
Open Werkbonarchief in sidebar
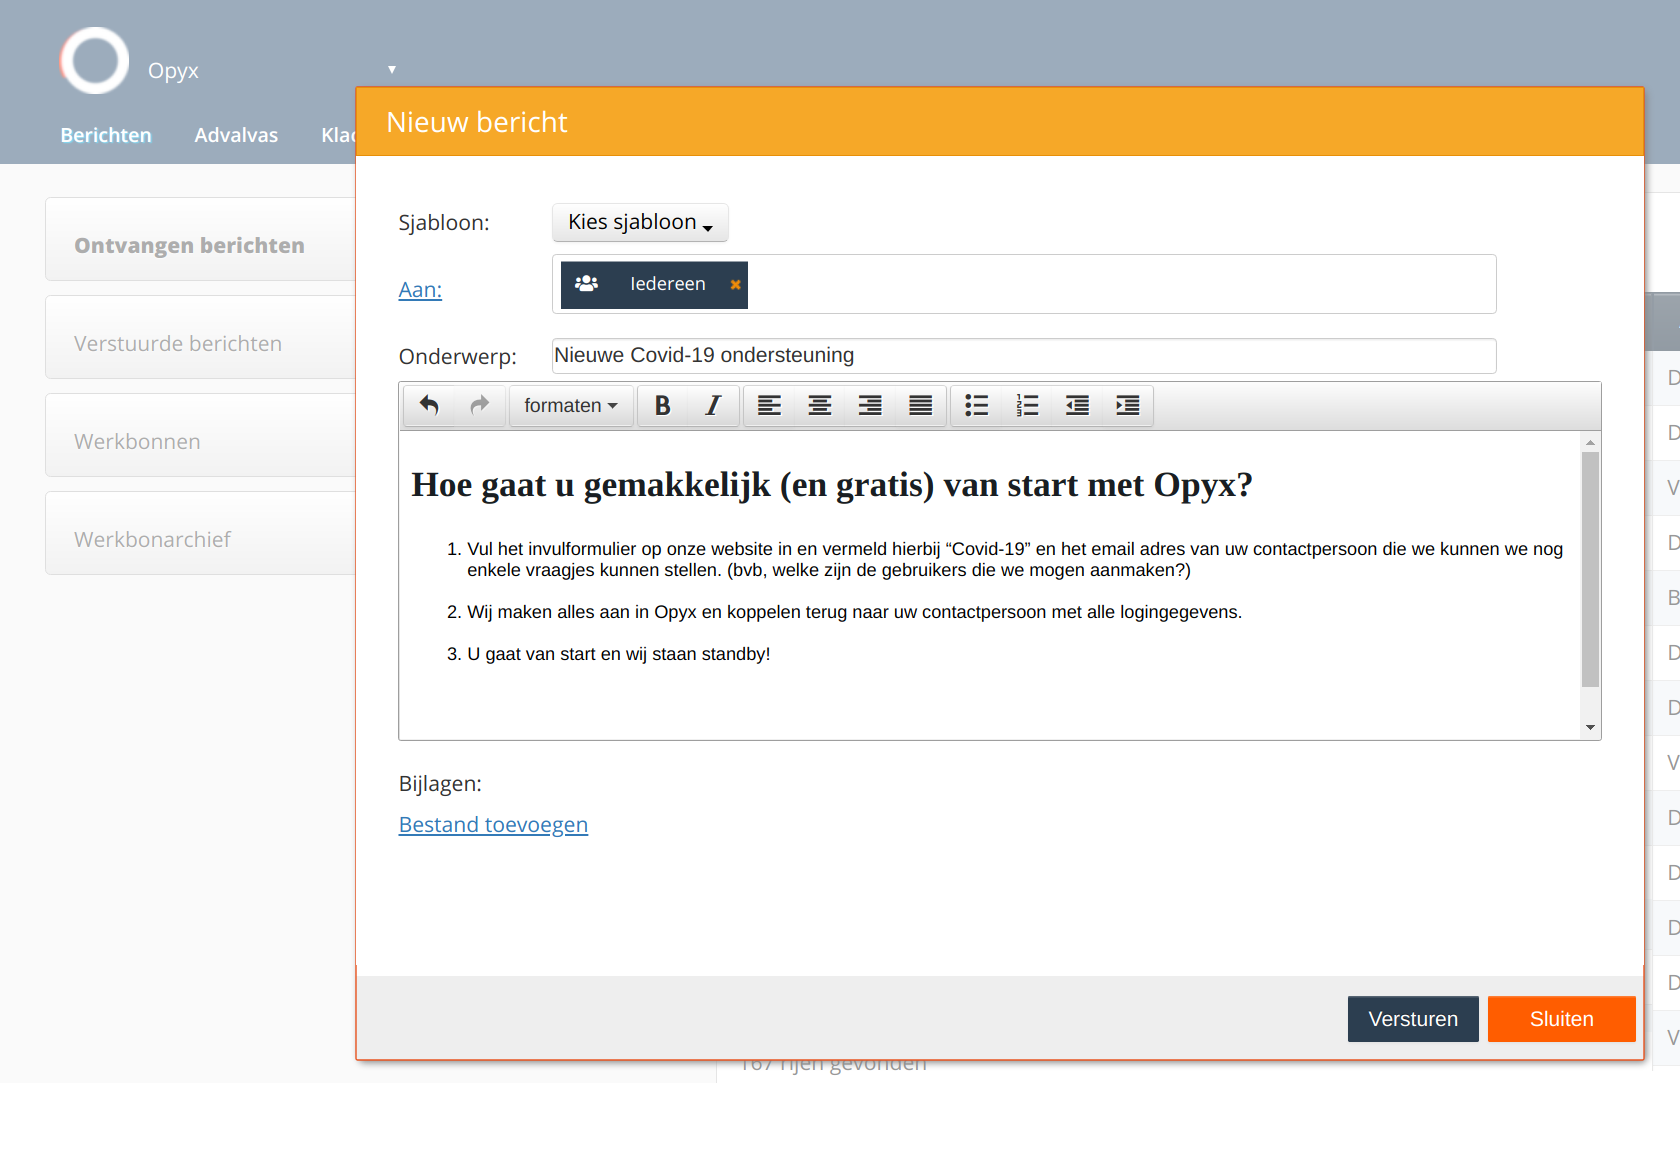coord(200,533)
